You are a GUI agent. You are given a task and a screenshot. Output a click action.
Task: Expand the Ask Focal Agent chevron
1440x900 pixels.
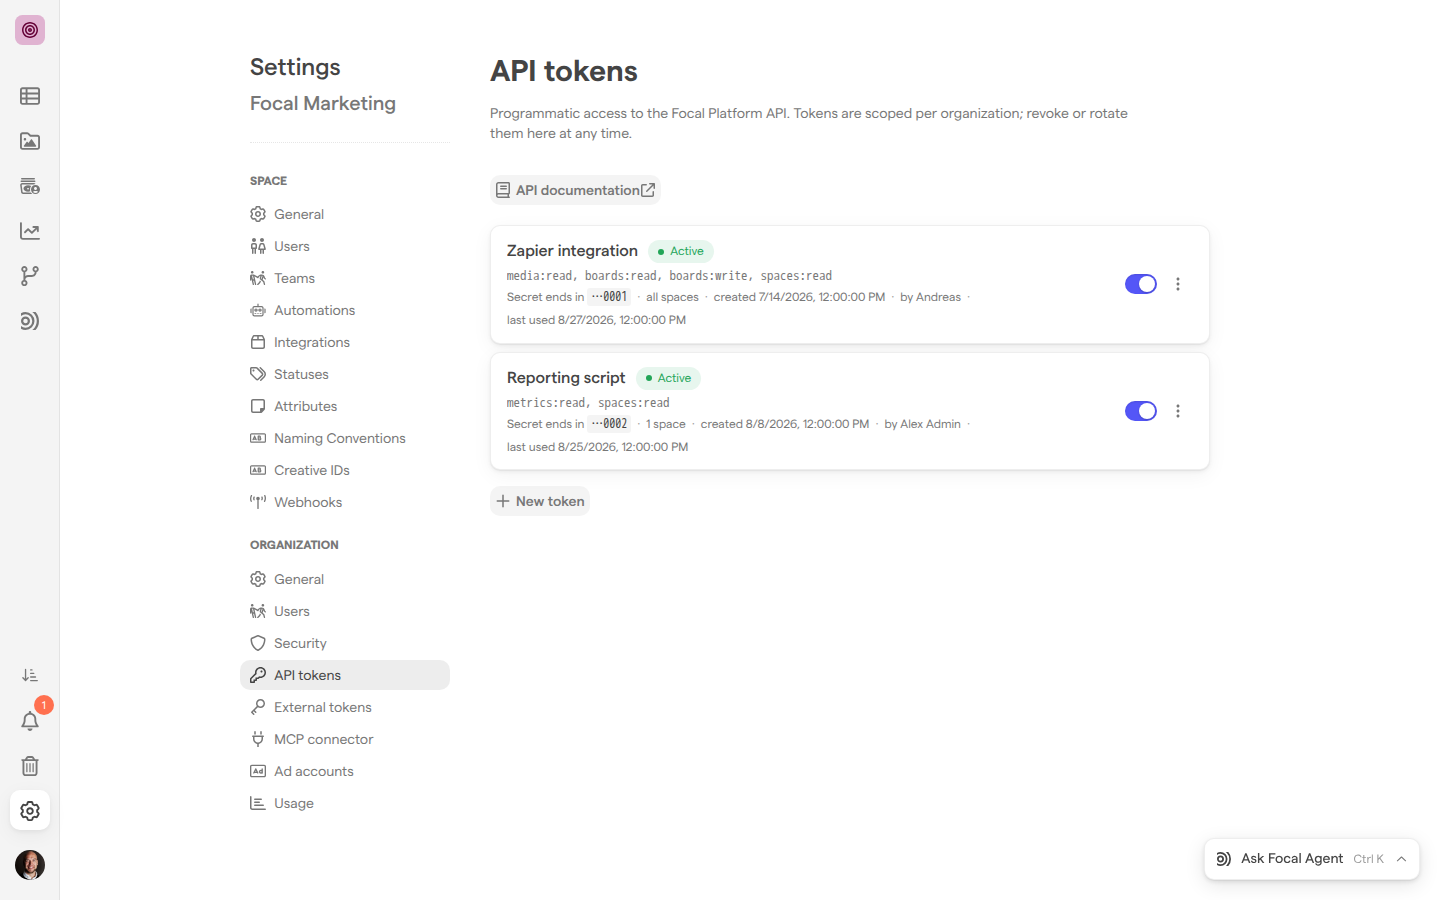(1402, 859)
